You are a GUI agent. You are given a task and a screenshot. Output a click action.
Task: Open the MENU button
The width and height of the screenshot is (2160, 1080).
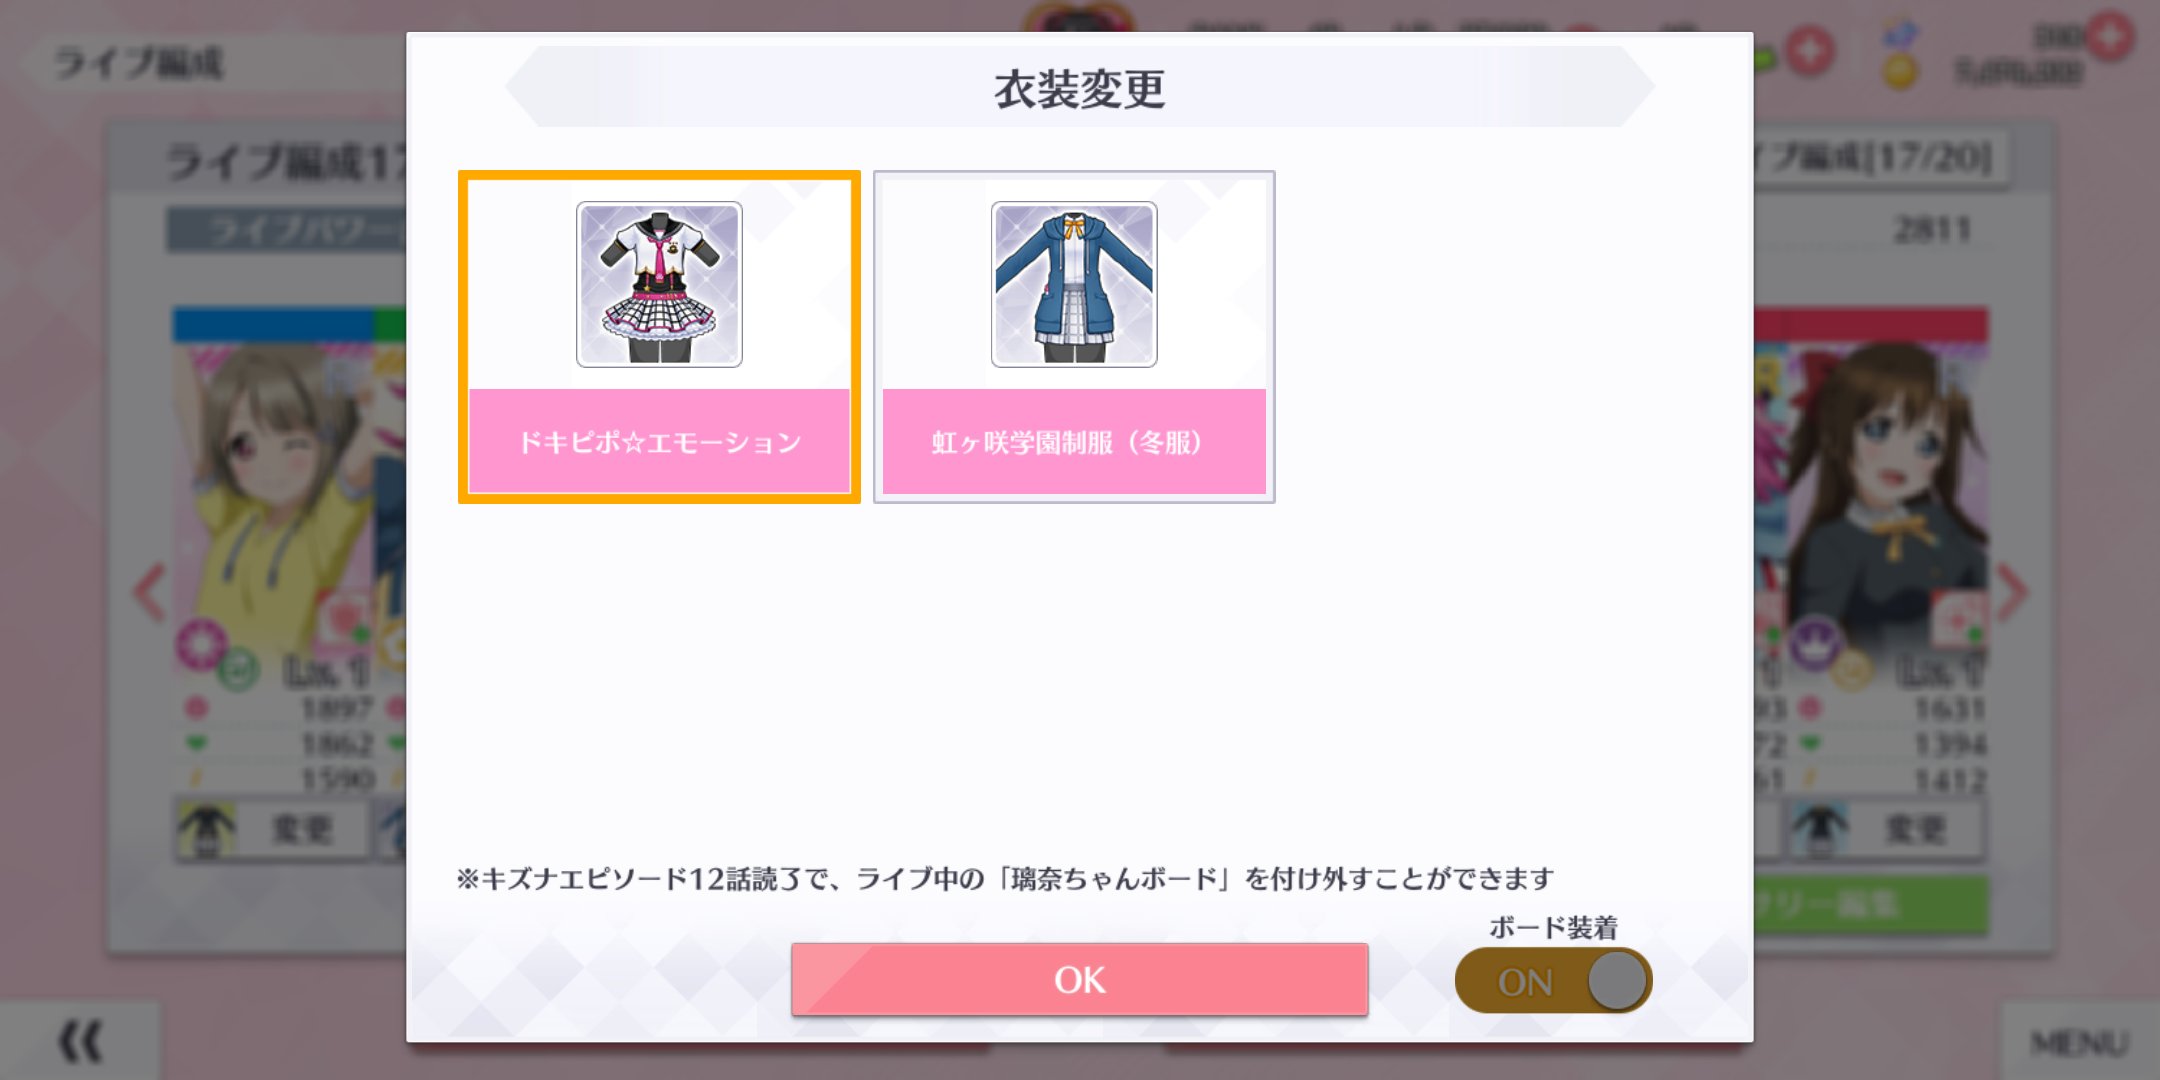click(2080, 1042)
